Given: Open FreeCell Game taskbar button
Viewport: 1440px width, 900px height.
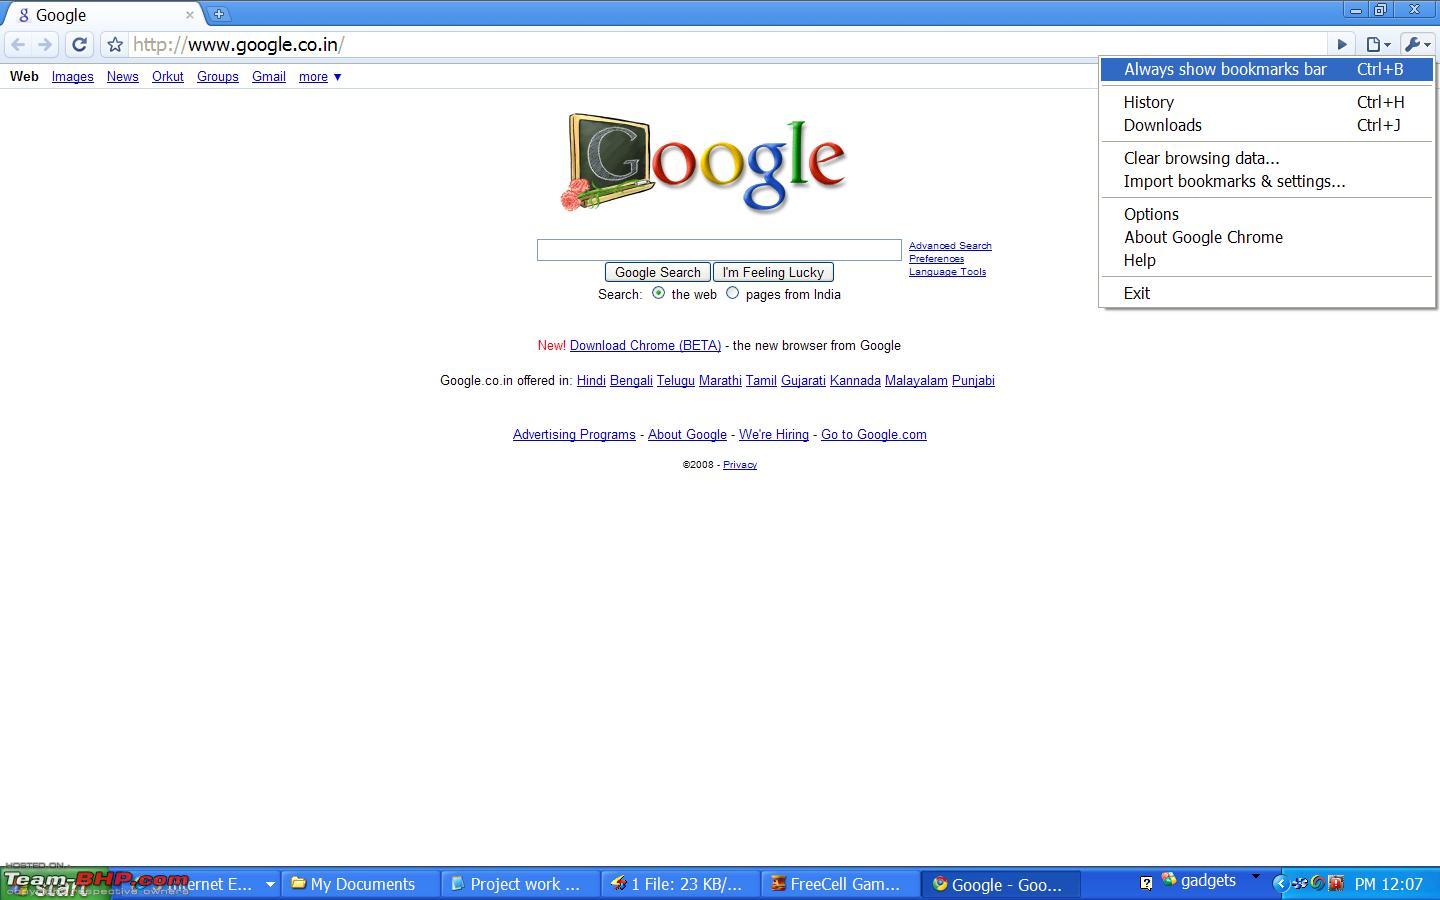Looking at the screenshot, I should 840,884.
